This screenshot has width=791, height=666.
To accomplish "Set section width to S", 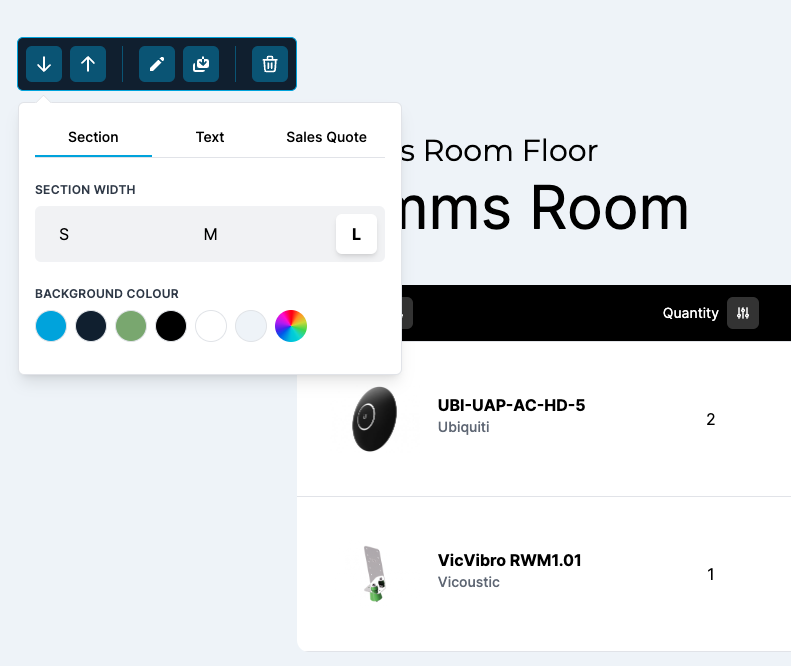I will tap(64, 234).
